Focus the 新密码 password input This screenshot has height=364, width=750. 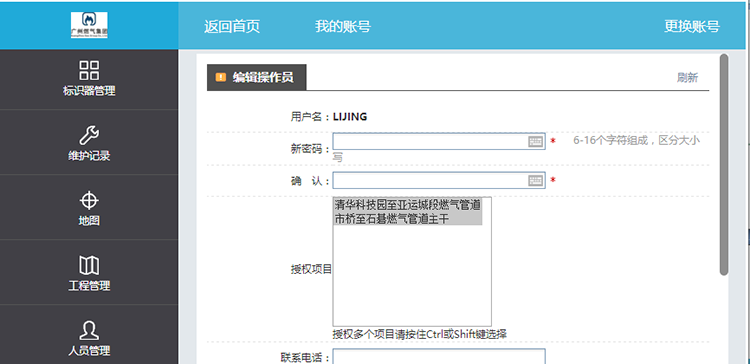439,142
